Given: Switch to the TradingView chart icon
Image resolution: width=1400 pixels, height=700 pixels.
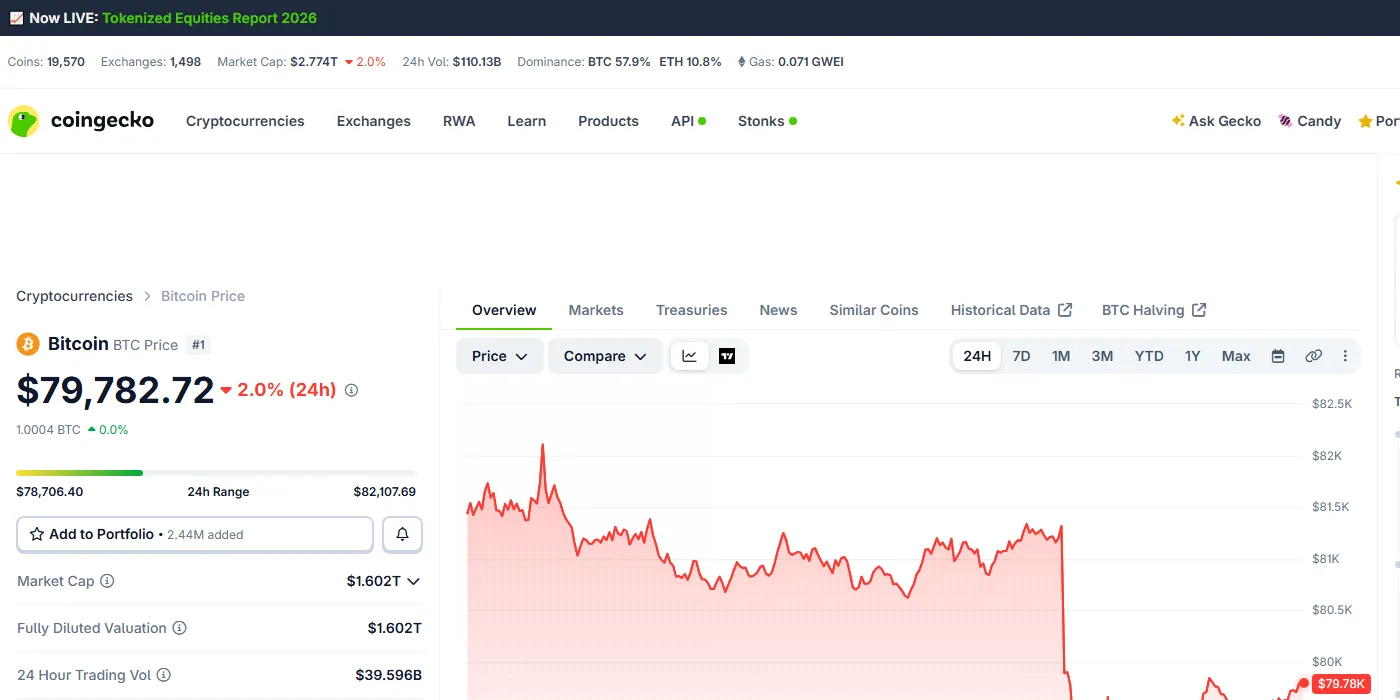Looking at the screenshot, I should (727, 356).
